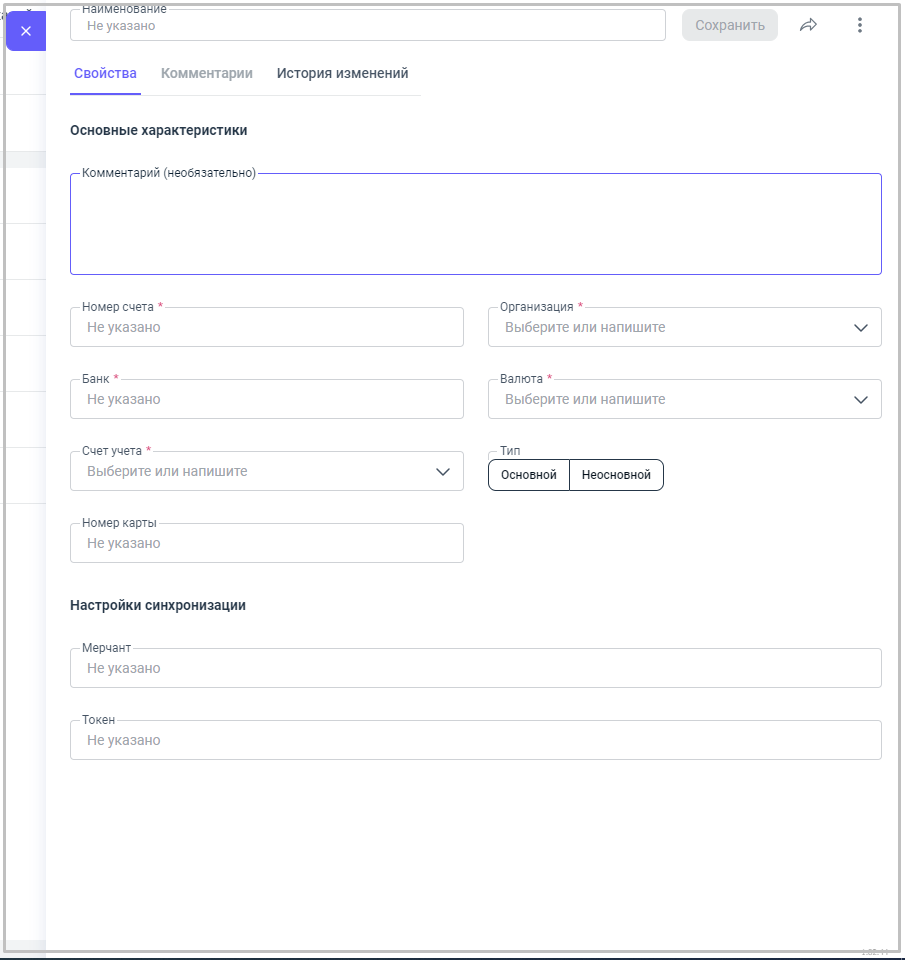The image size is (905, 960).
Task: Click into the Наименование field
Action: (367, 26)
